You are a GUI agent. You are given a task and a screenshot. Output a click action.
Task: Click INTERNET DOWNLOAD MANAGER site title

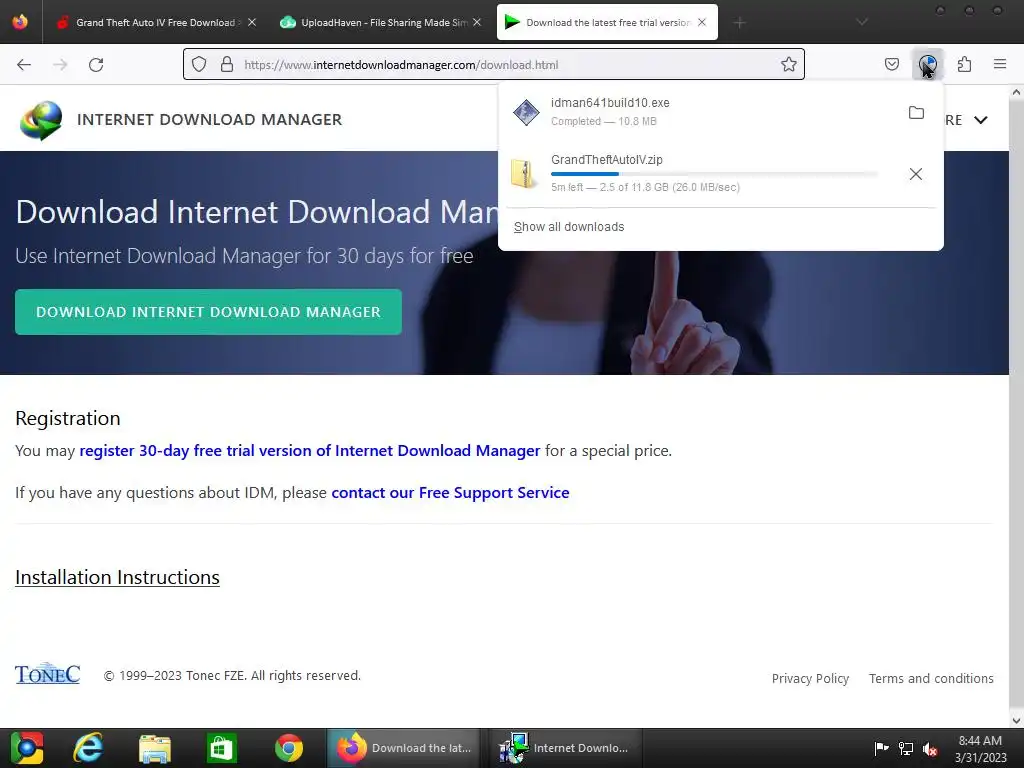click(x=210, y=120)
